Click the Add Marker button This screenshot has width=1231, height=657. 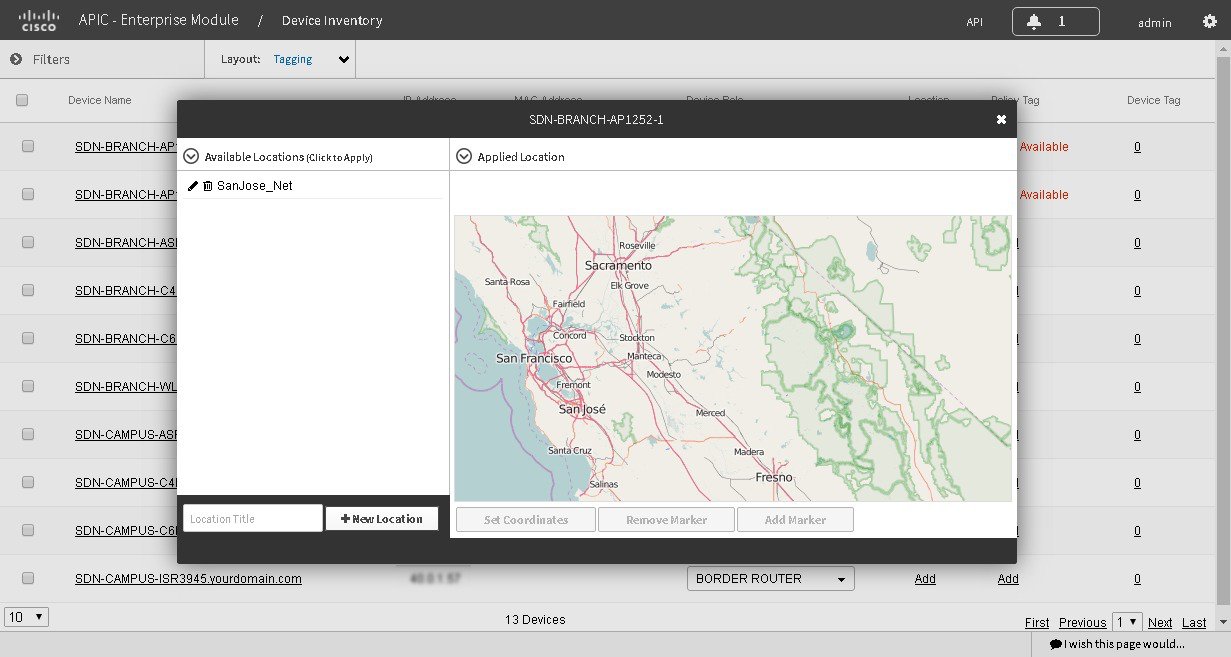[795, 520]
